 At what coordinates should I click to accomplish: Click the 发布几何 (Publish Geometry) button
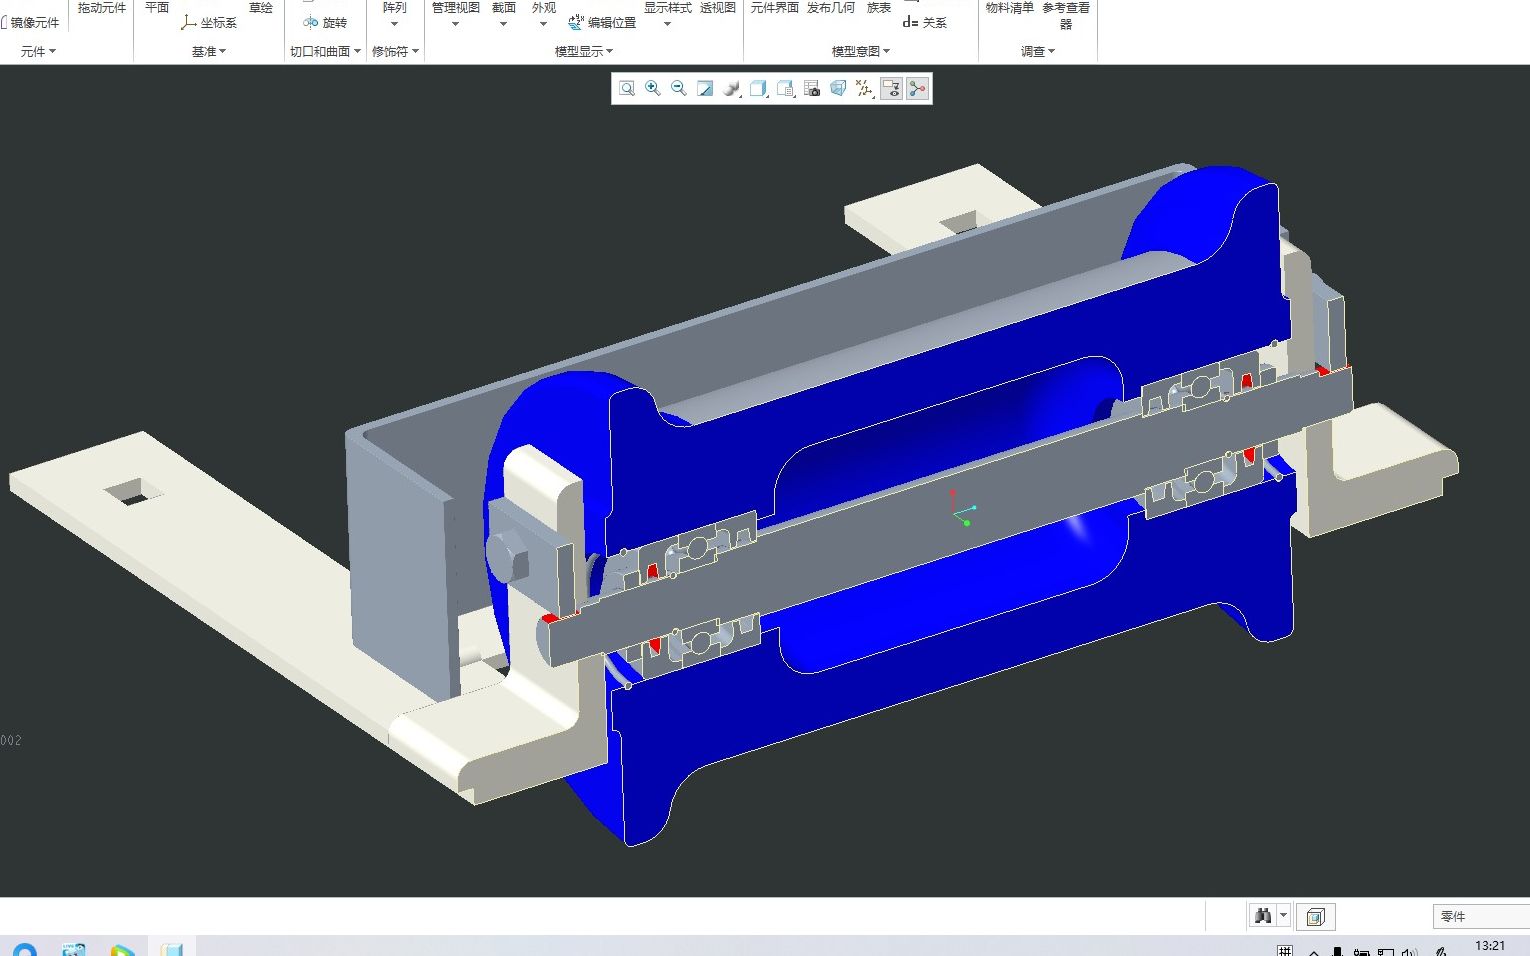click(831, 8)
